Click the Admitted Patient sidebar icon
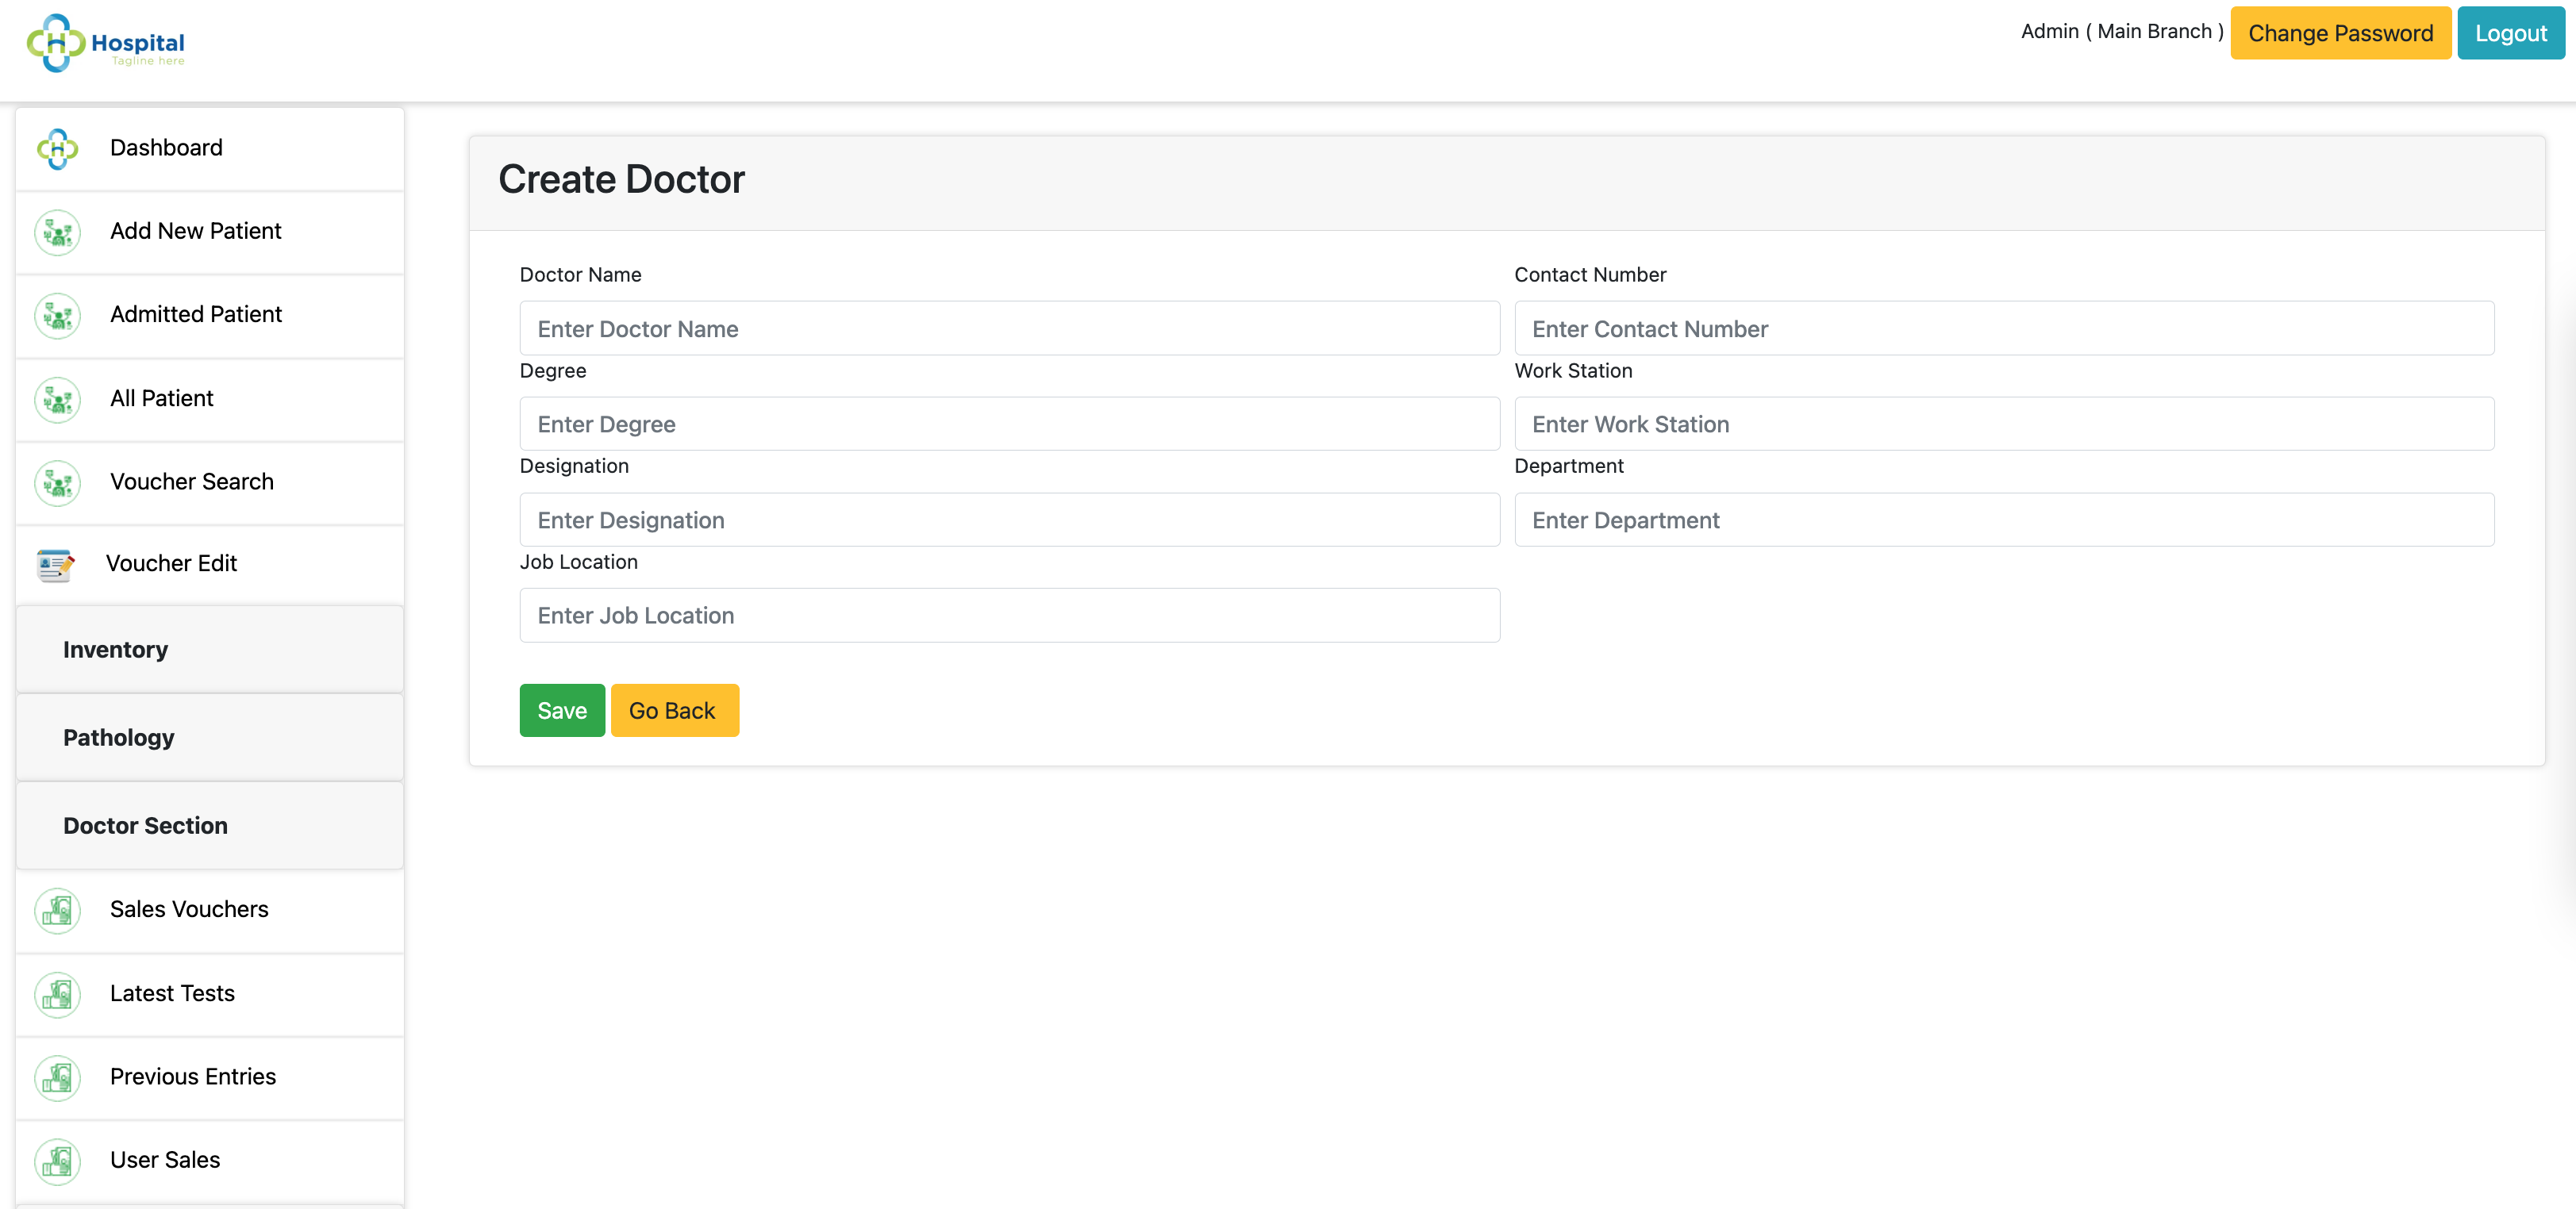This screenshot has width=2576, height=1209. [x=57, y=316]
